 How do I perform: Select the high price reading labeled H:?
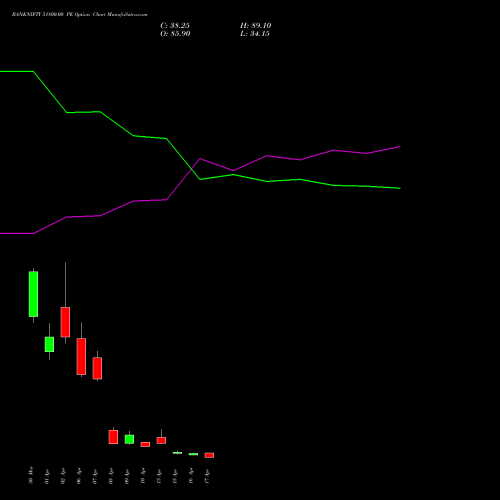[x=256, y=26]
